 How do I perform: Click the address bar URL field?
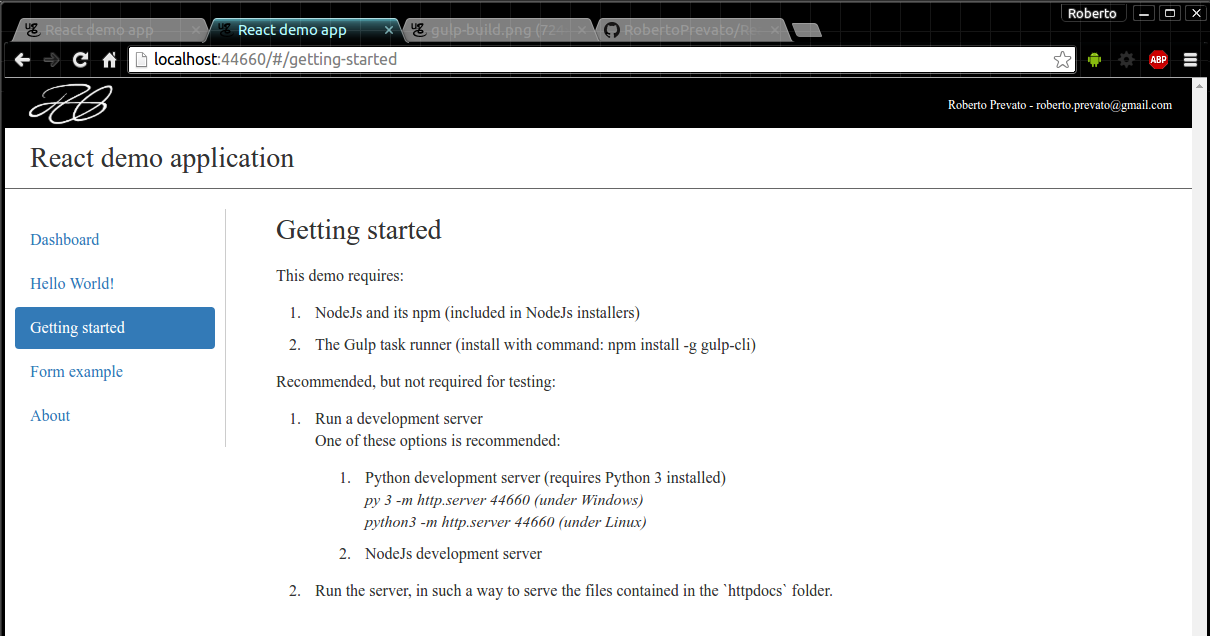pyautogui.click(x=600, y=60)
